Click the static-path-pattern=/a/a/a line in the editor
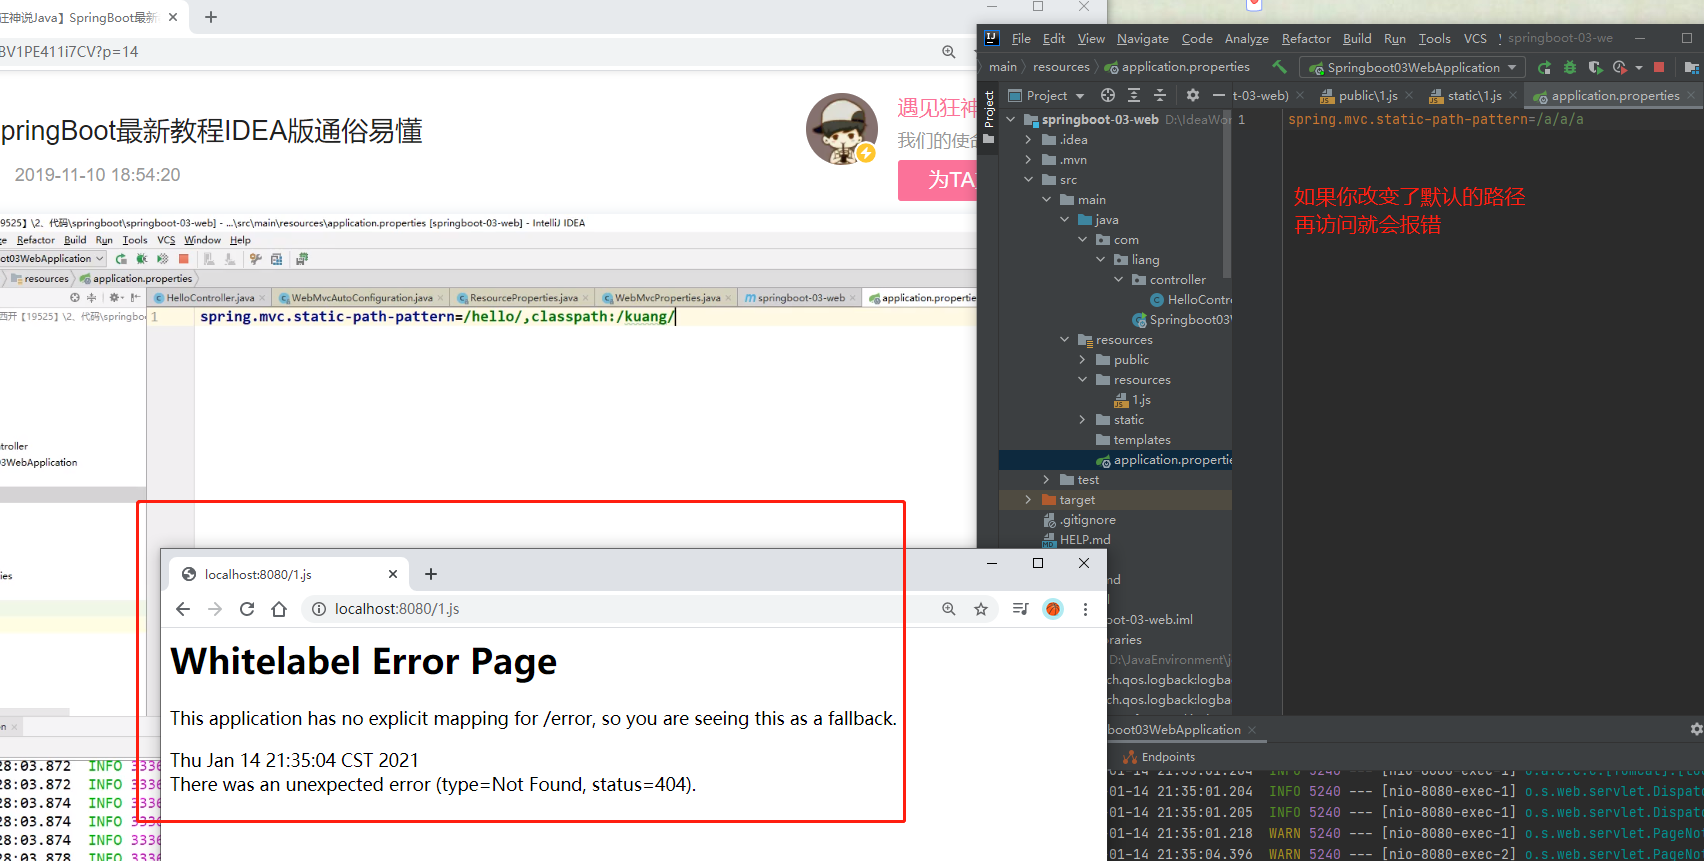1704x861 pixels. tap(1435, 119)
